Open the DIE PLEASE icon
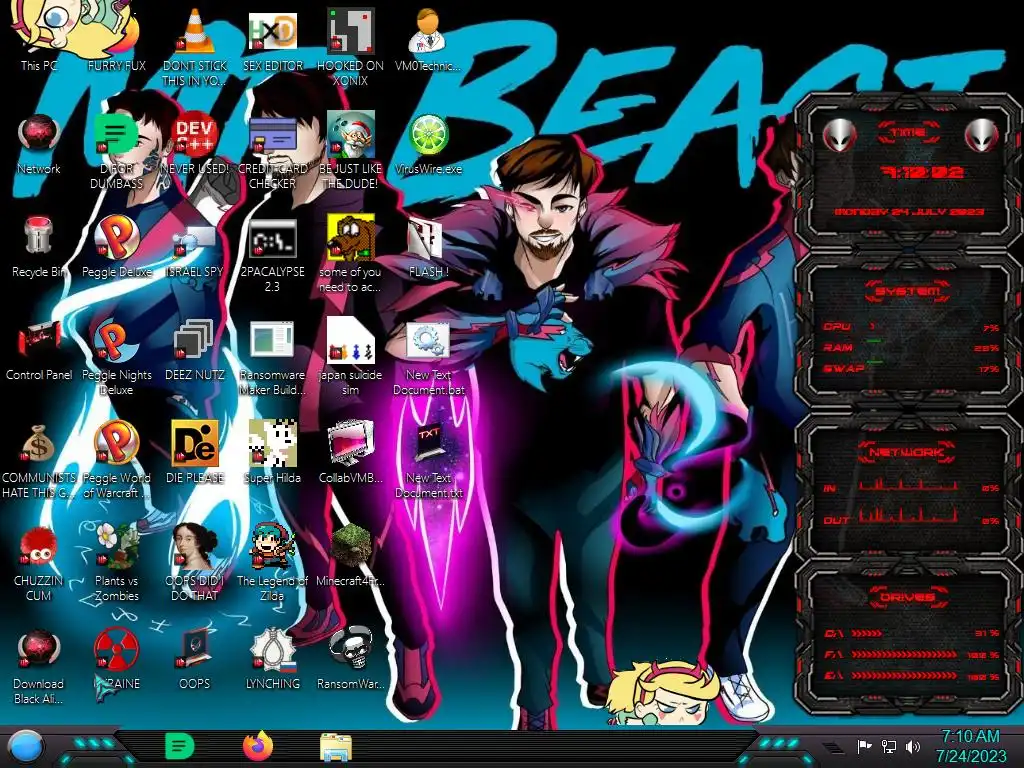Viewport: 1024px width, 768px height. [x=195, y=453]
